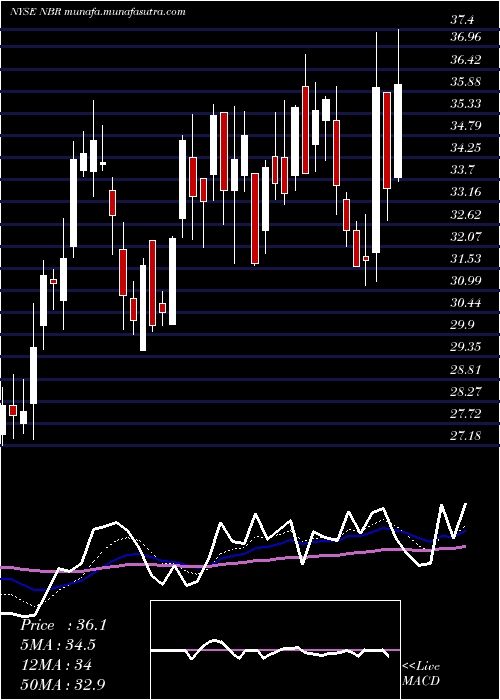
Task: Click the 28.81 price axis label
Action: click(x=466, y=369)
